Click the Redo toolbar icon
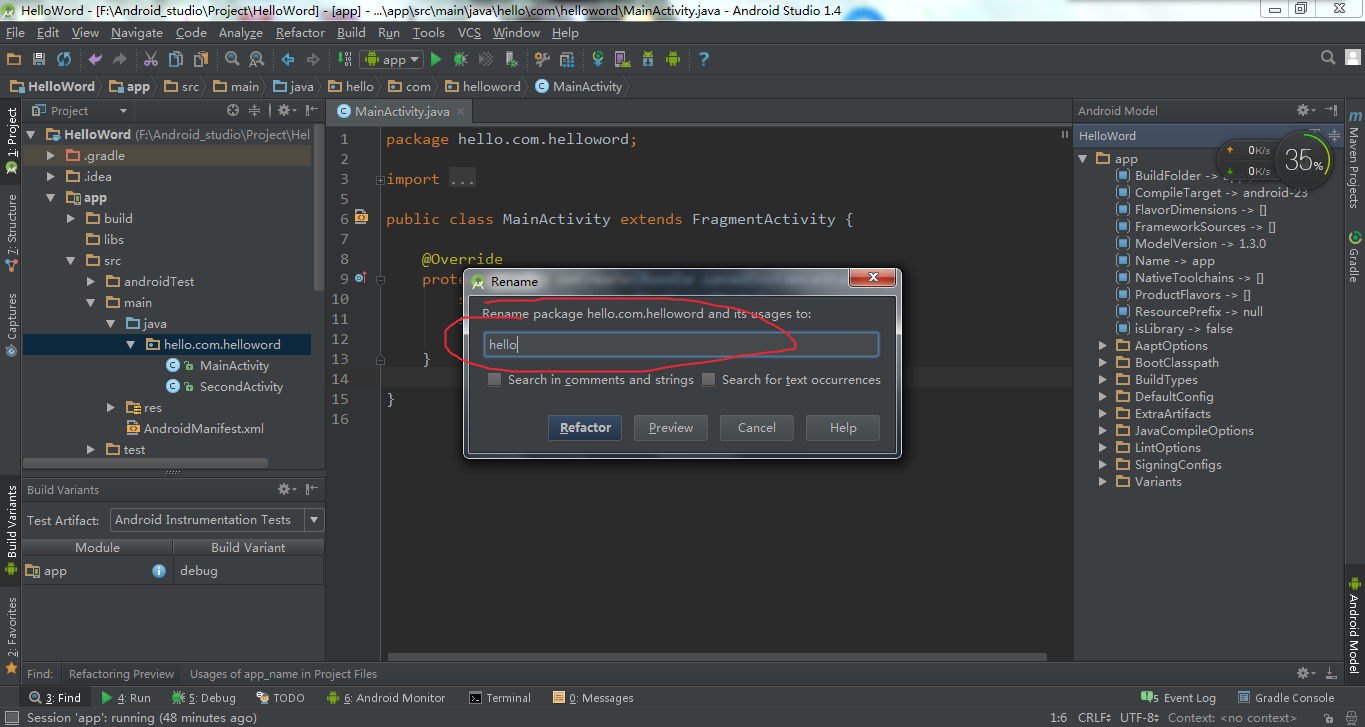The width and height of the screenshot is (1365, 727). tap(120, 60)
